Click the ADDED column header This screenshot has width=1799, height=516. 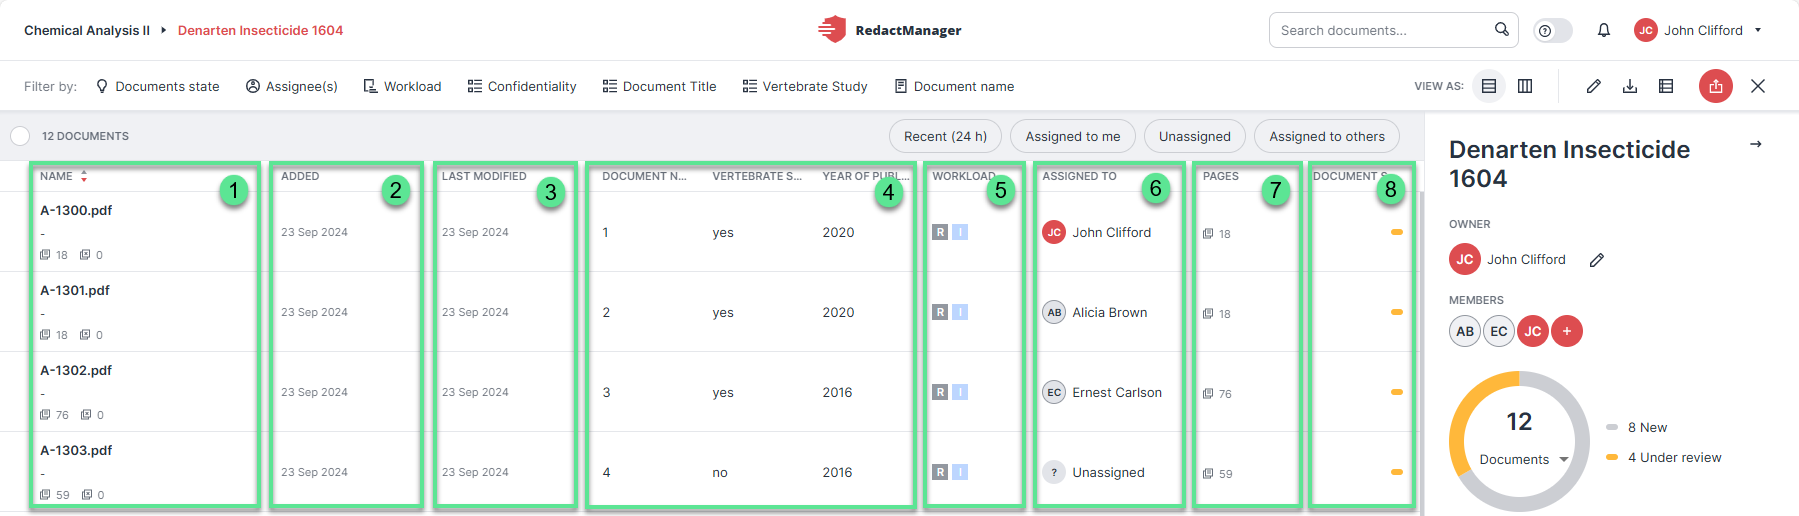coord(300,176)
